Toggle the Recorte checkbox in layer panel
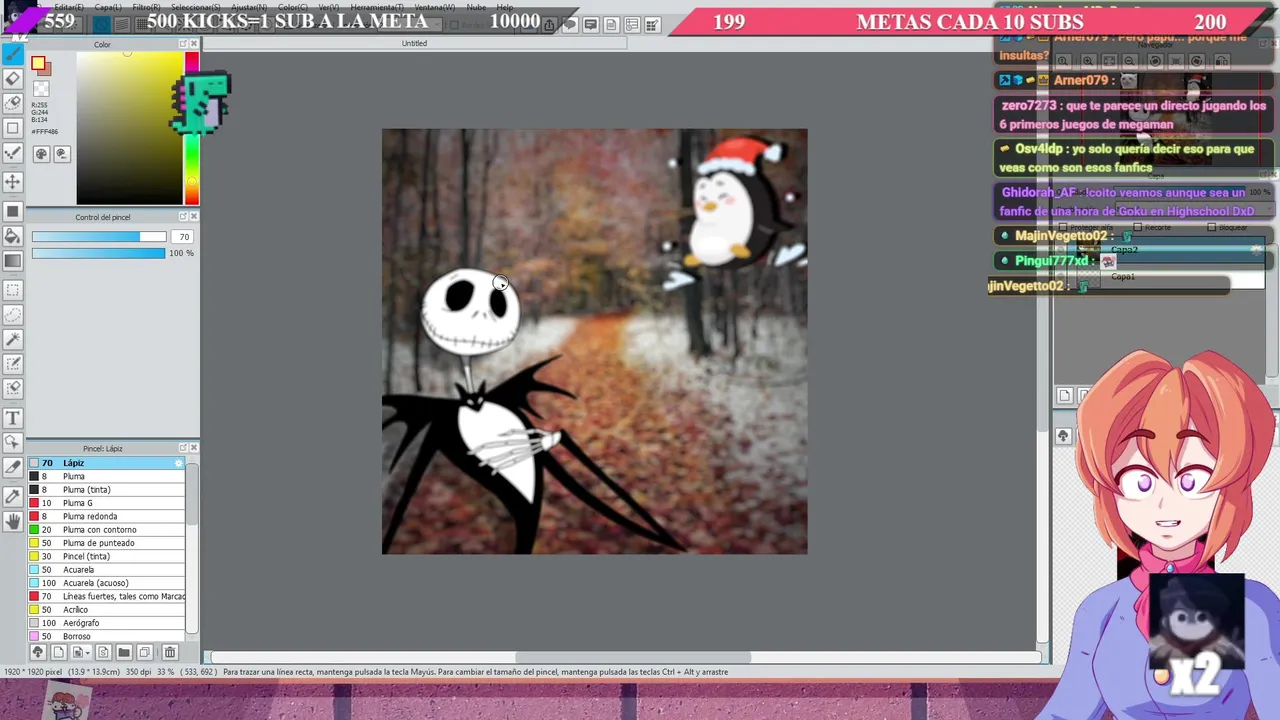1280x720 pixels. click(x=1137, y=227)
